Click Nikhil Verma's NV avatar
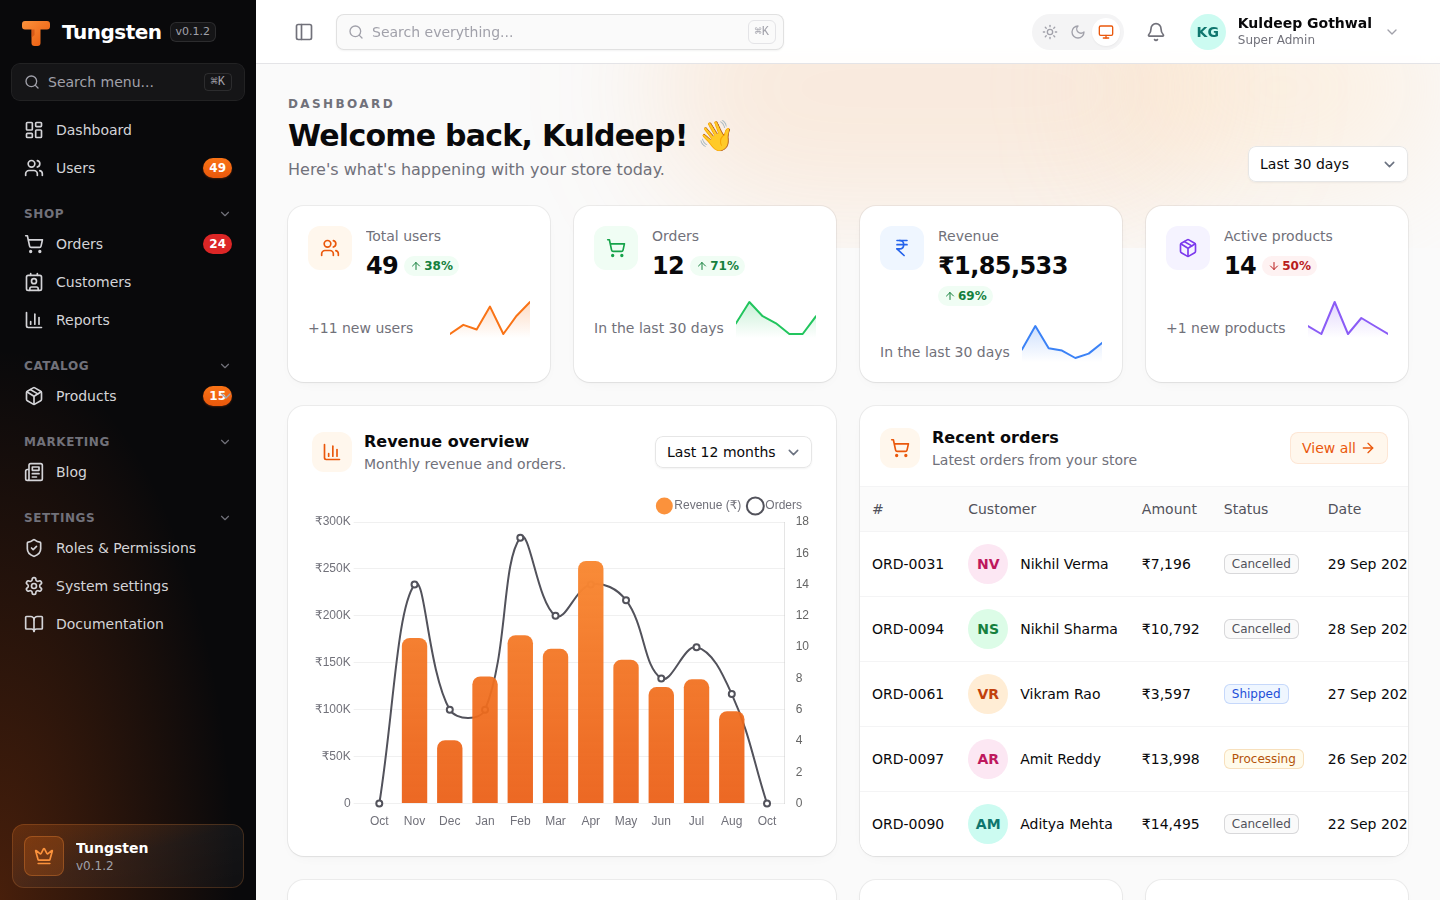The width and height of the screenshot is (1440, 900). tap(988, 564)
